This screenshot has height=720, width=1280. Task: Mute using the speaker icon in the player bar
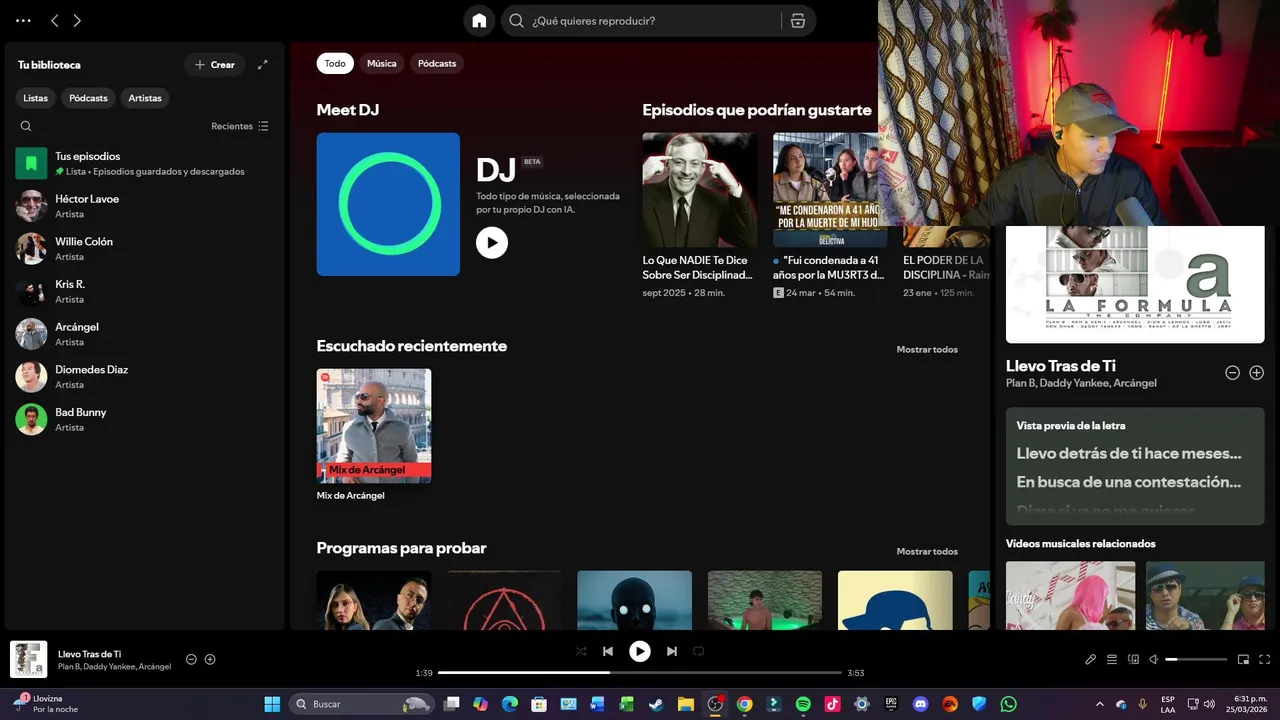click(x=1154, y=659)
